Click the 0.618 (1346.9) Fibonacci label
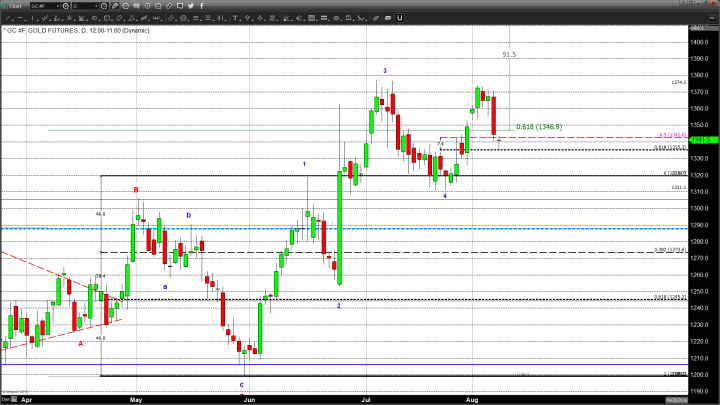The height and width of the screenshot is (405, 720). 539,127
